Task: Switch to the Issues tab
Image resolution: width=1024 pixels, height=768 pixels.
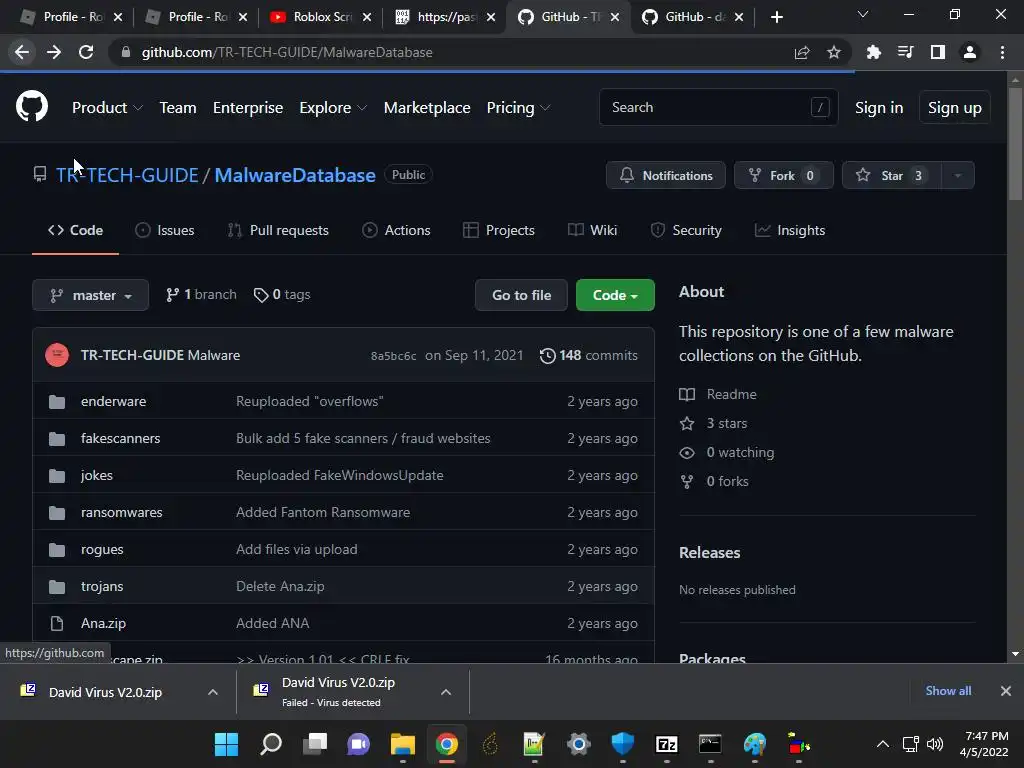Action: tap(165, 231)
